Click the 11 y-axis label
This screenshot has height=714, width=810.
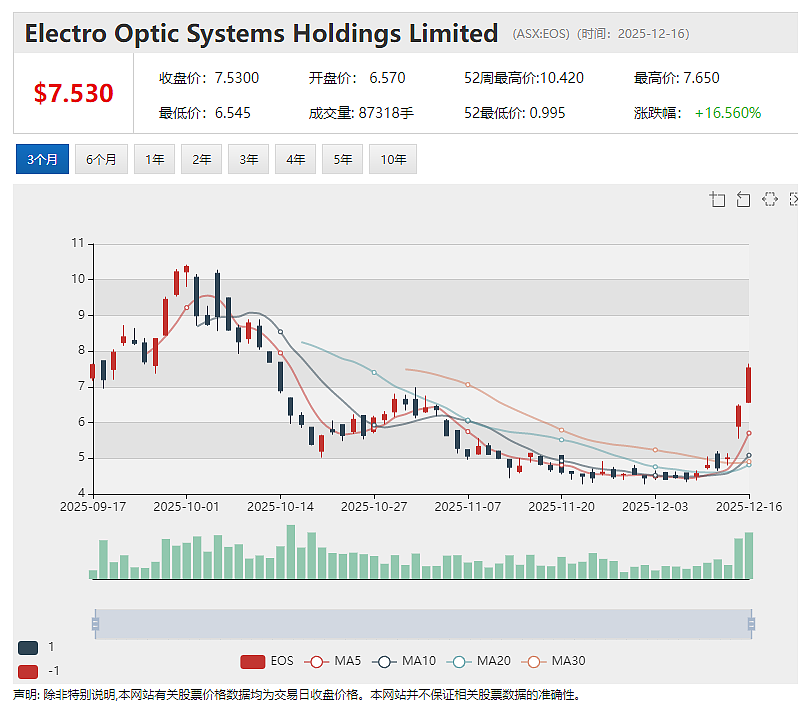pyautogui.click(x=78, y=243)
